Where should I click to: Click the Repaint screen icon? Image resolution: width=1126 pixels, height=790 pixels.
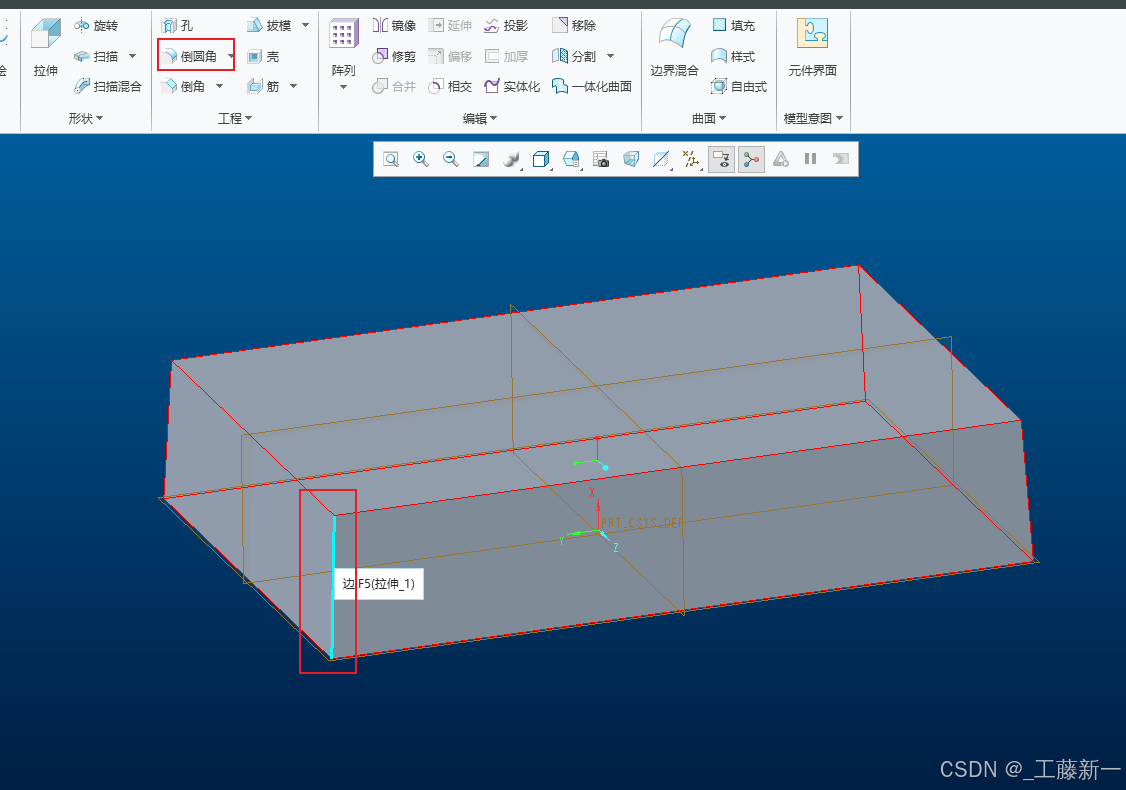pos(481,159)
